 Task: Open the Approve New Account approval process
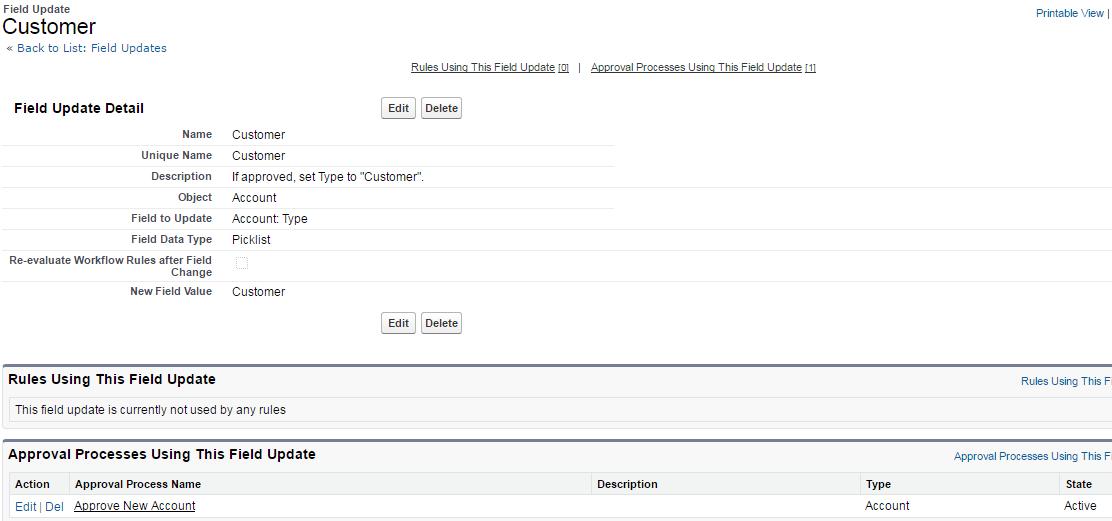pos(135,506)
